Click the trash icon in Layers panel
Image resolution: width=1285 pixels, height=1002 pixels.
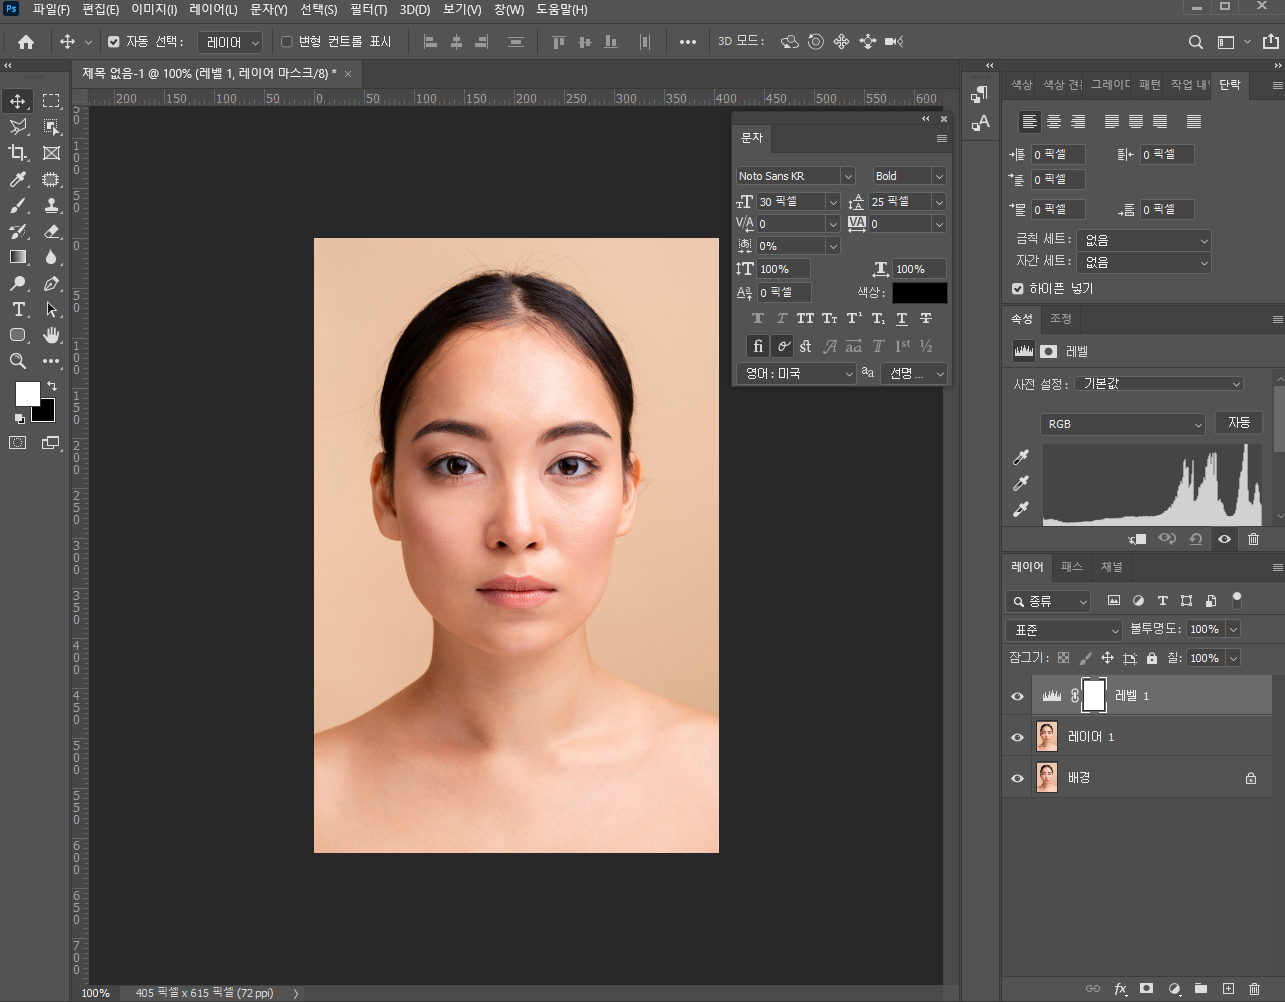pyautogui.click(x=1254, y=989)
